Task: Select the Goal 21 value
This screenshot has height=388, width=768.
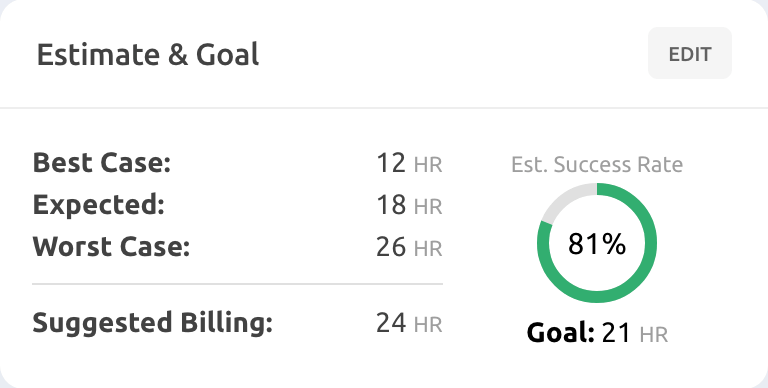Action: pyautogui.click(x=616, y=333)
